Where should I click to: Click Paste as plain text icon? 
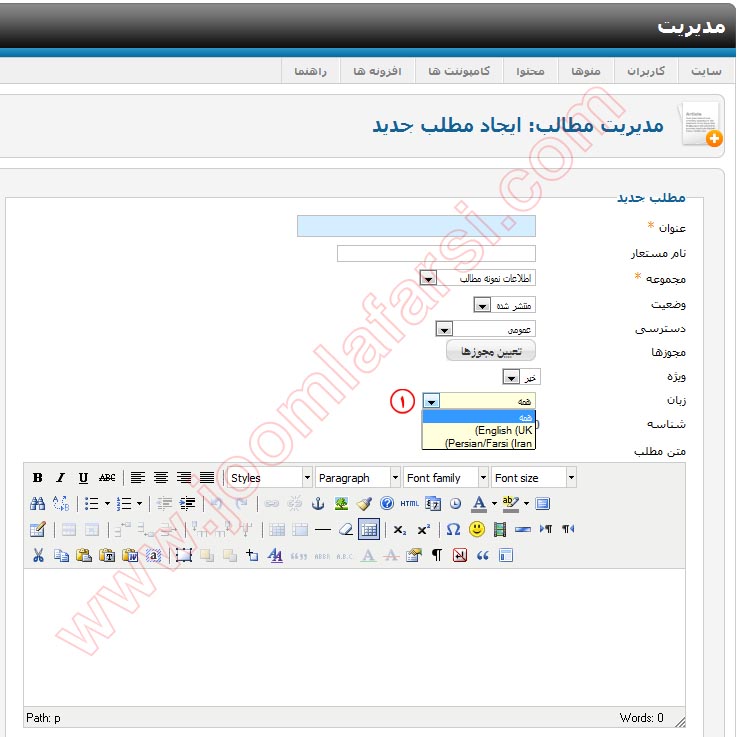(x=107, y=555)
